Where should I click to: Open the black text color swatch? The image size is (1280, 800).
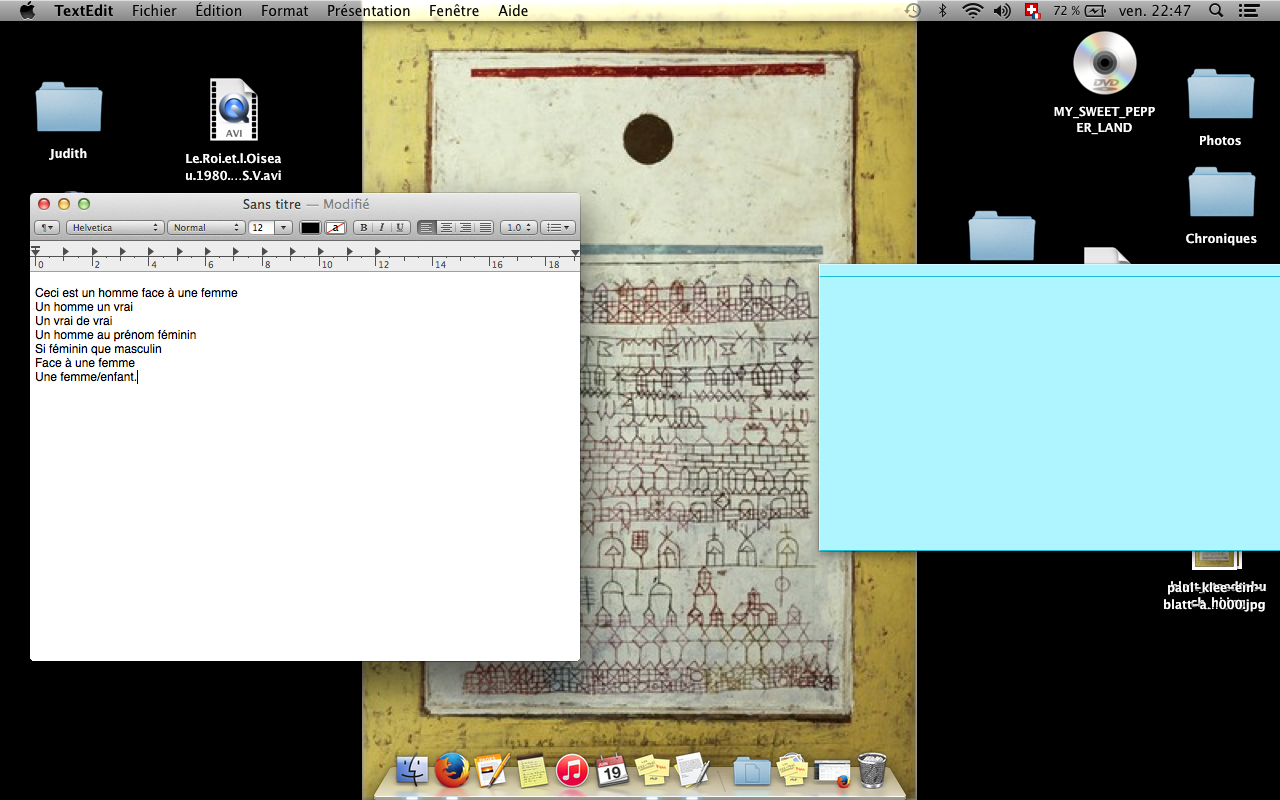click(x=311, y=228)
